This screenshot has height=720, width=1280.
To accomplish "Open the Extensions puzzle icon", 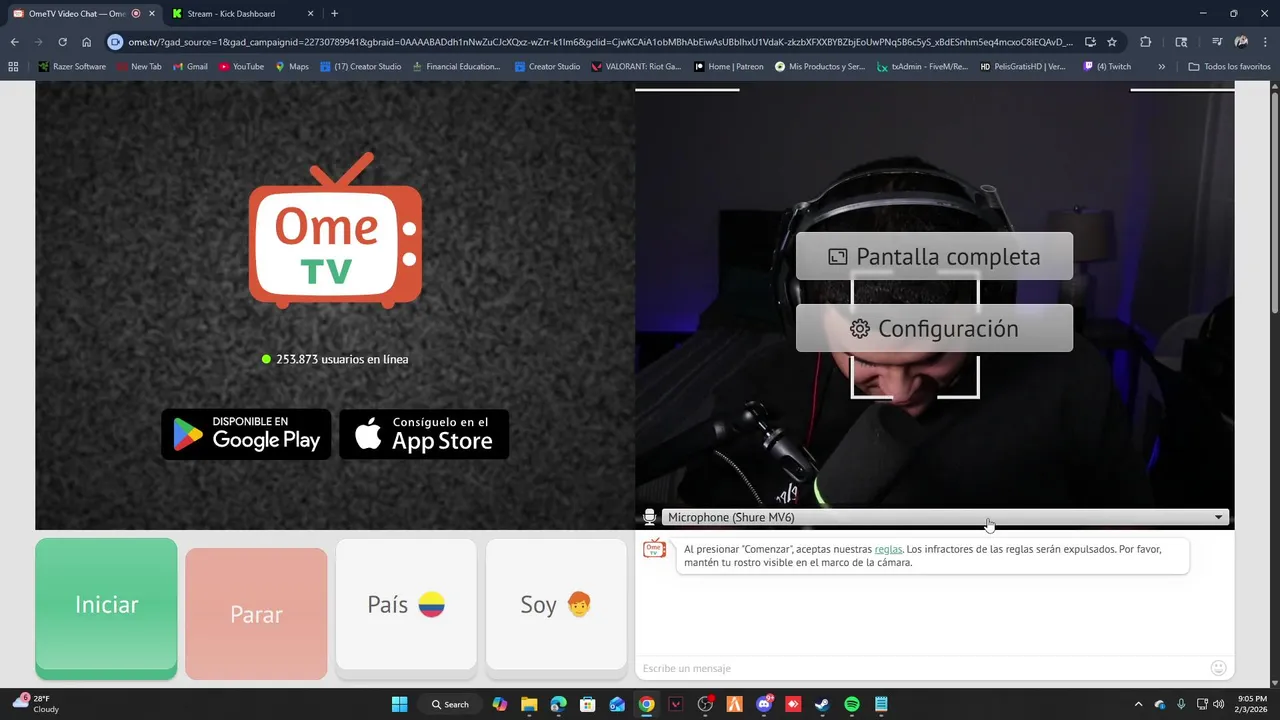I will pos(1146,42).
